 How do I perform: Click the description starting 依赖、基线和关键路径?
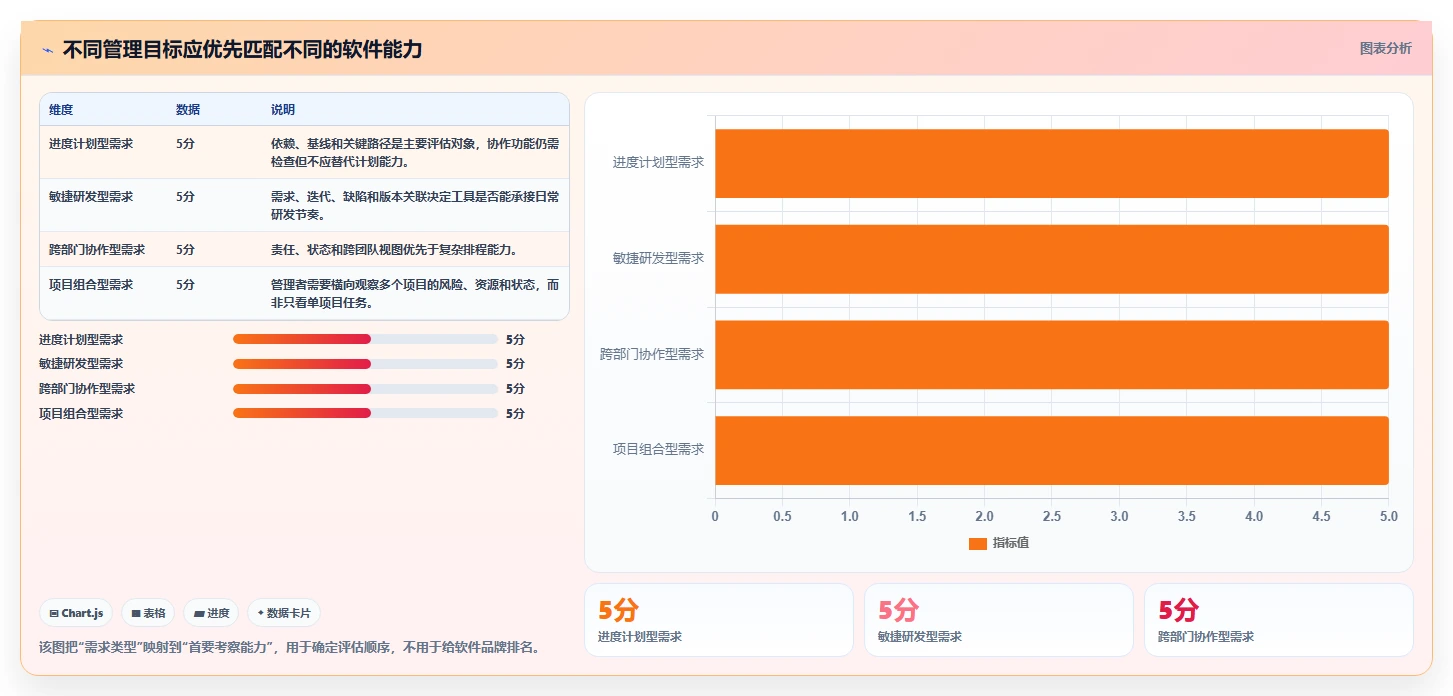click(415, 153)
